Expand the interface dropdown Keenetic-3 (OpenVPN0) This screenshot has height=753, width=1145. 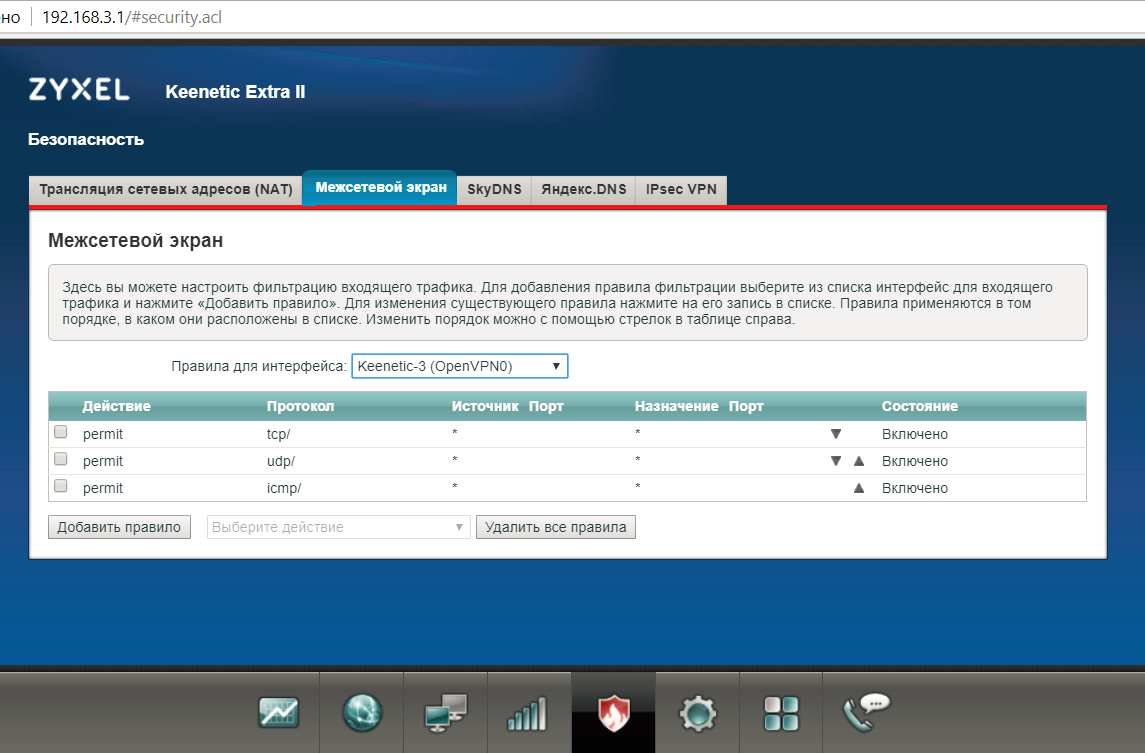point(459,367)
